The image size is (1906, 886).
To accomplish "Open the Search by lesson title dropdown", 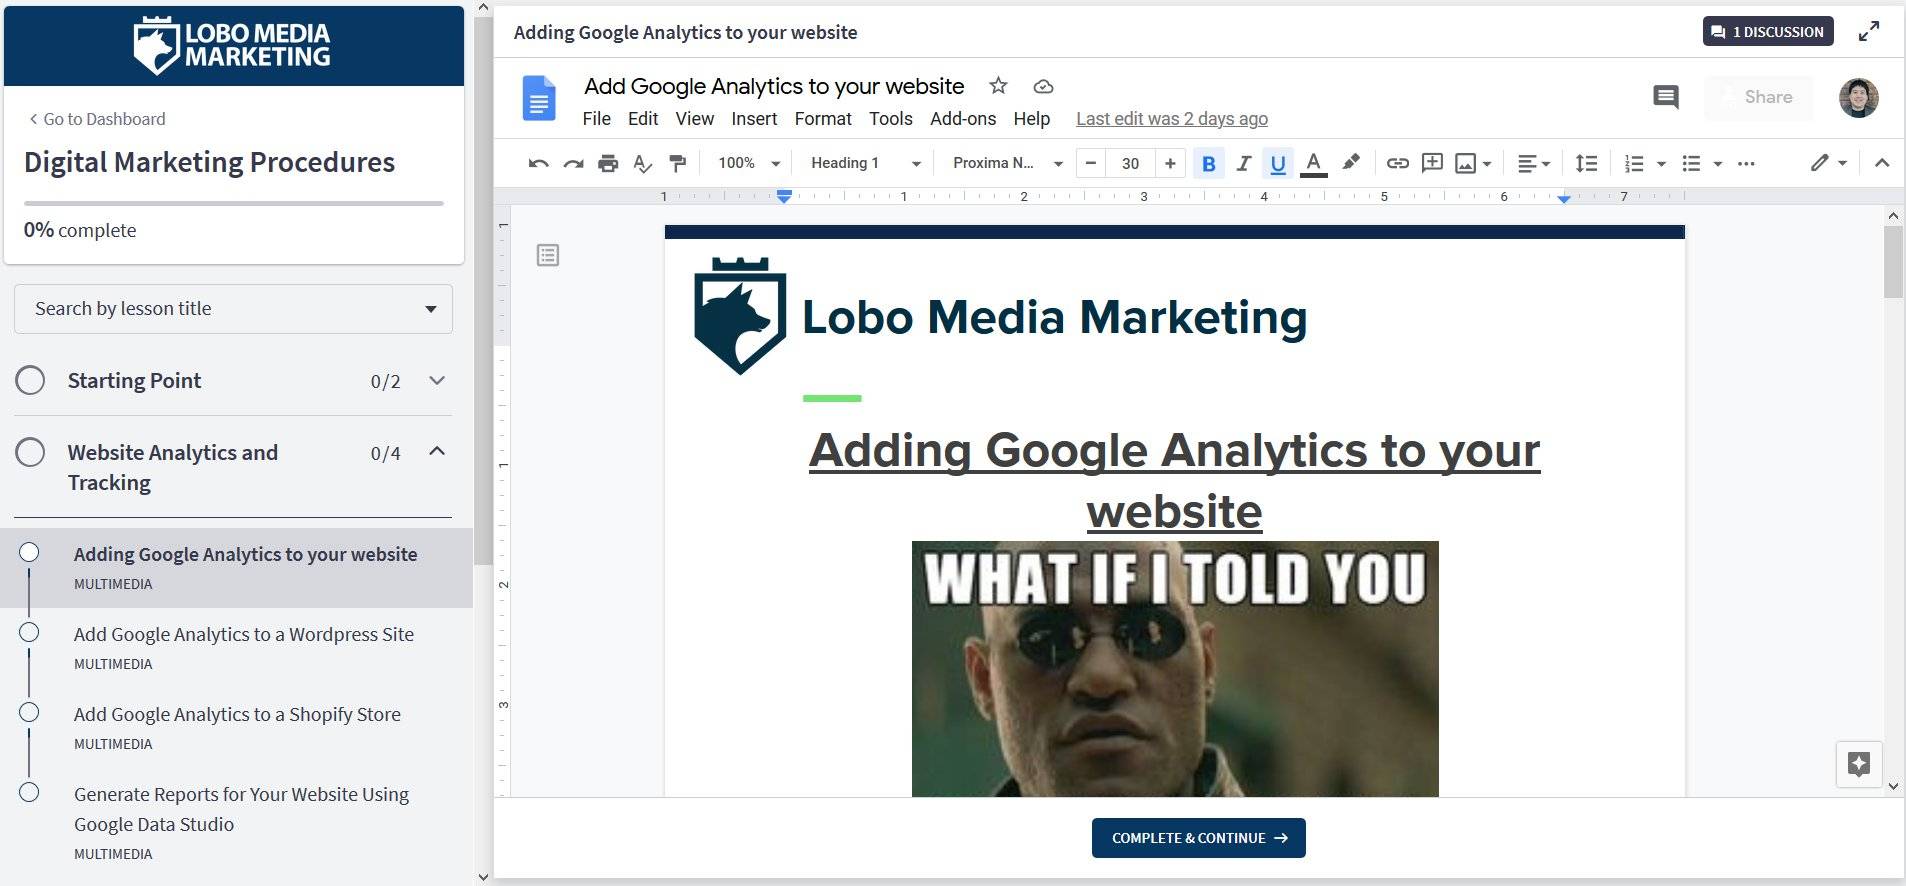I will (233, 309).
